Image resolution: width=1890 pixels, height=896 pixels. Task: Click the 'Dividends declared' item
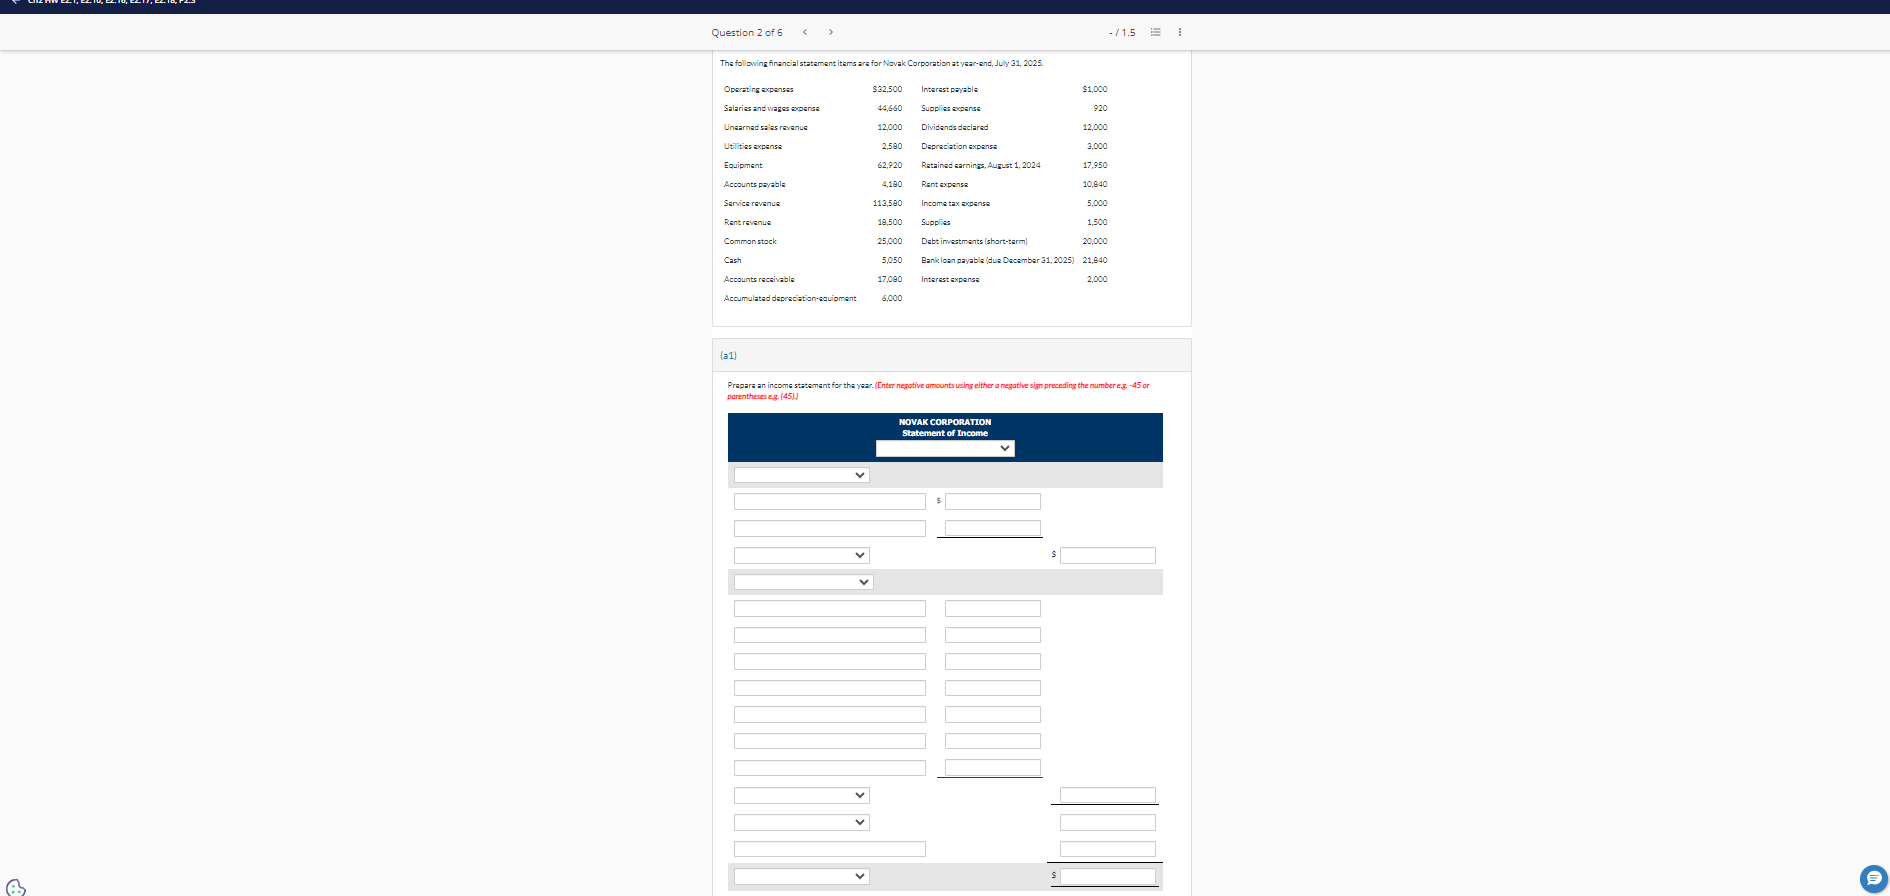[x=955, y=128]
